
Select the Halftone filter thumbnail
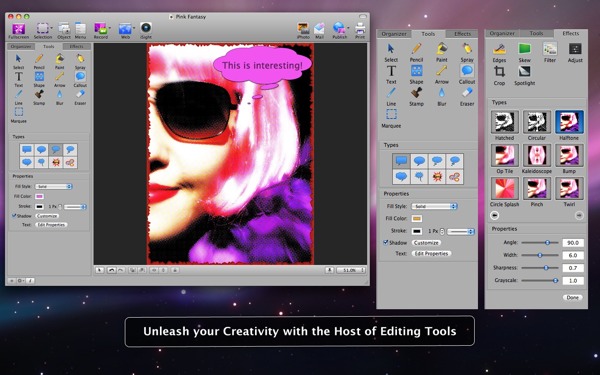569,122
